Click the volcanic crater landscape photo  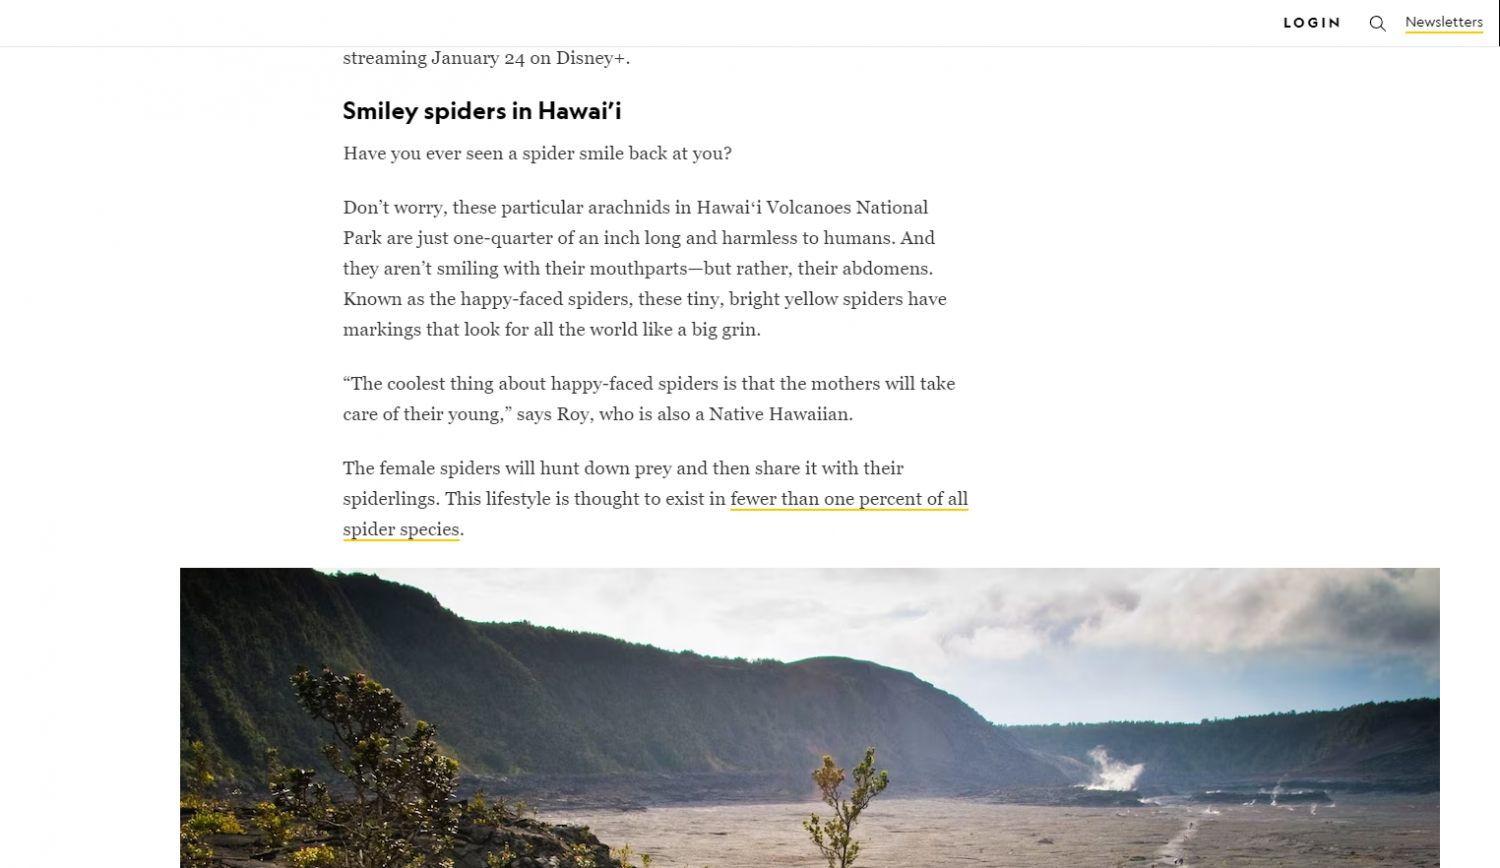tap(810, 718)
